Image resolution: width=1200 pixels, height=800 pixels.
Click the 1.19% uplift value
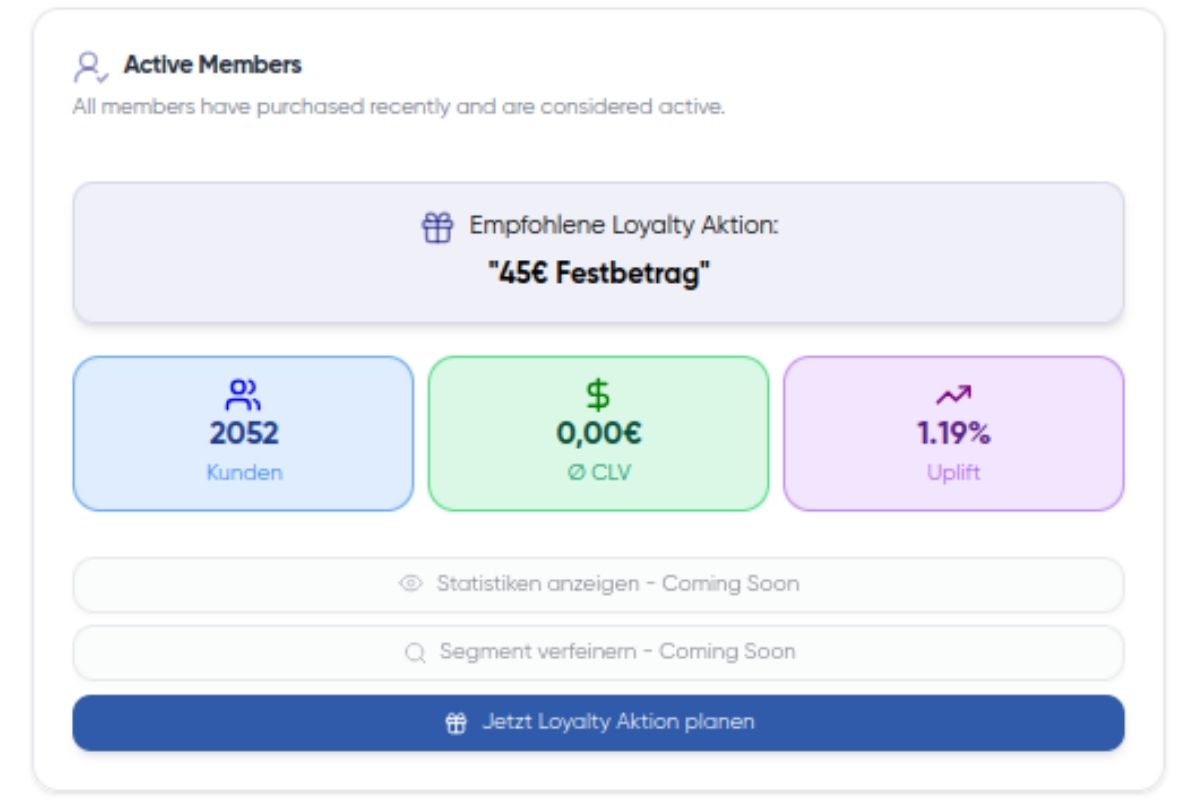point(953,434)
